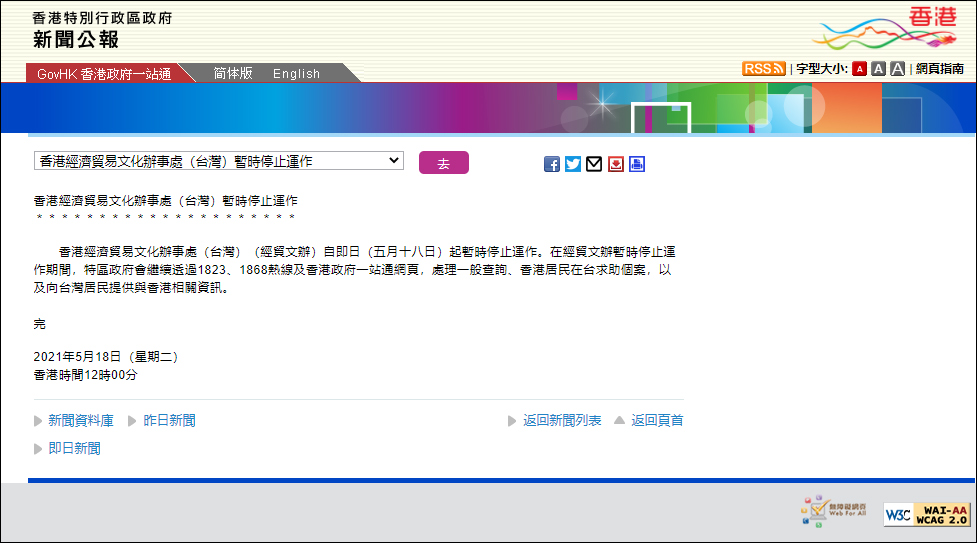The image size is (977, 543).
Task: Click the 字型大小 label
Action: [822, 69]
